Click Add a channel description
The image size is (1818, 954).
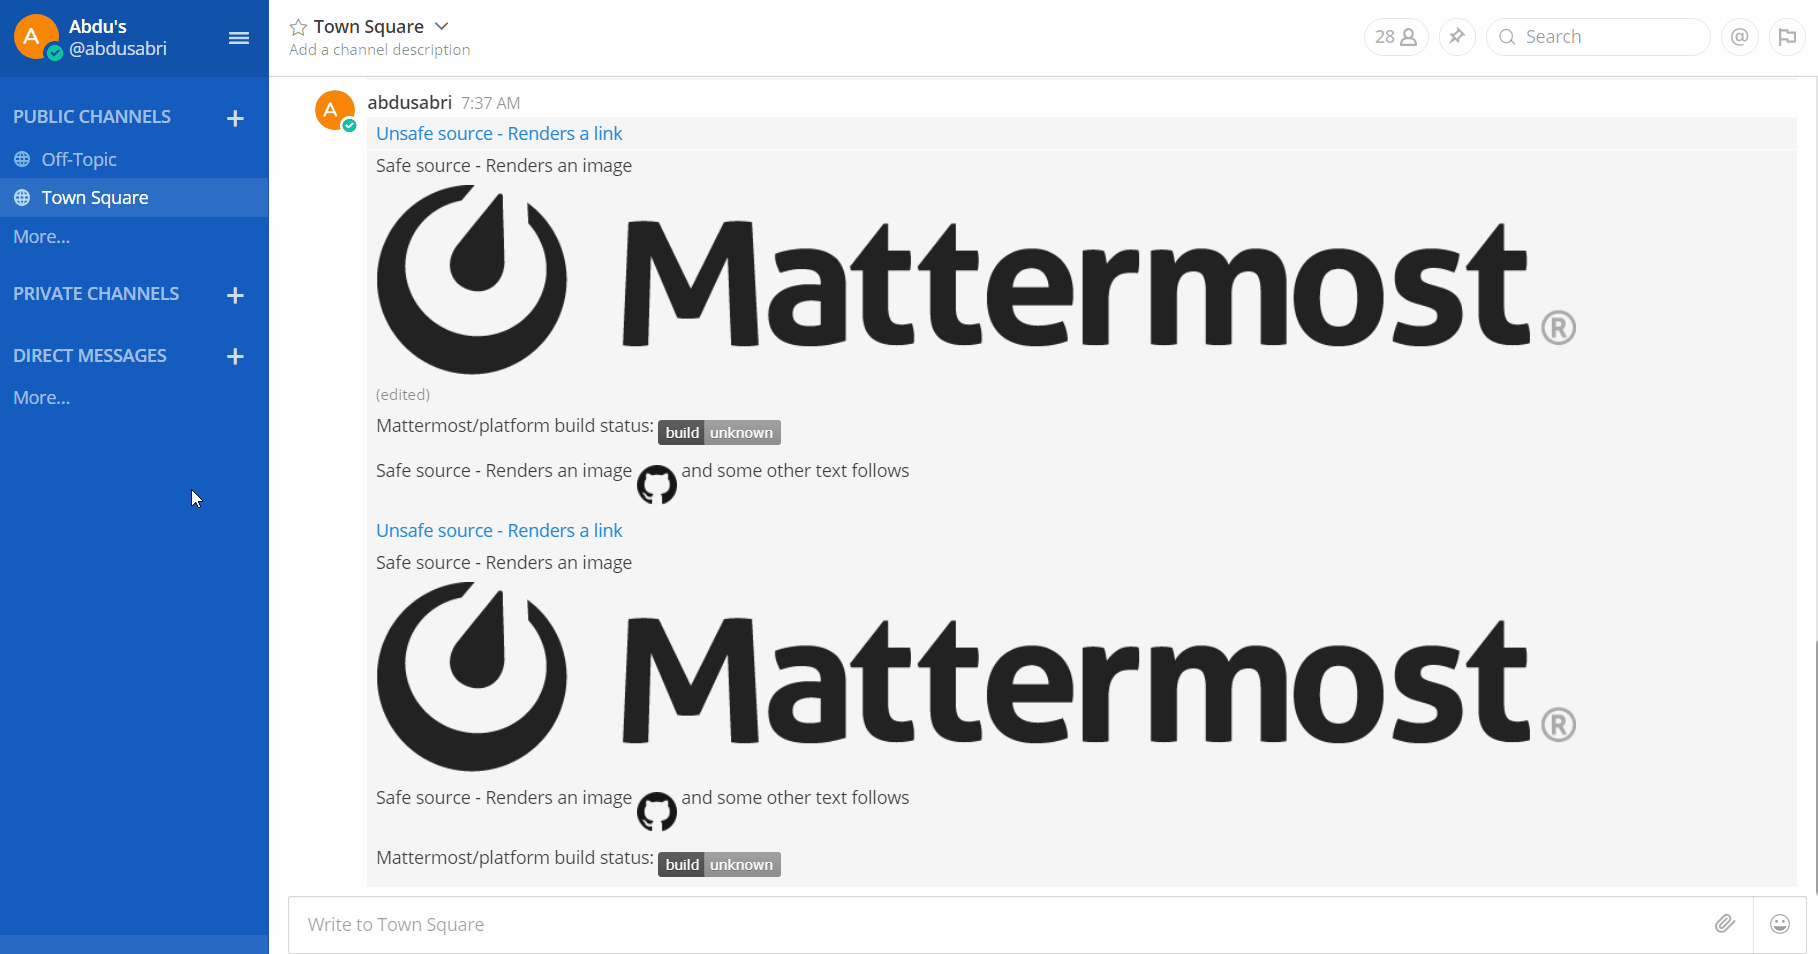379,50
